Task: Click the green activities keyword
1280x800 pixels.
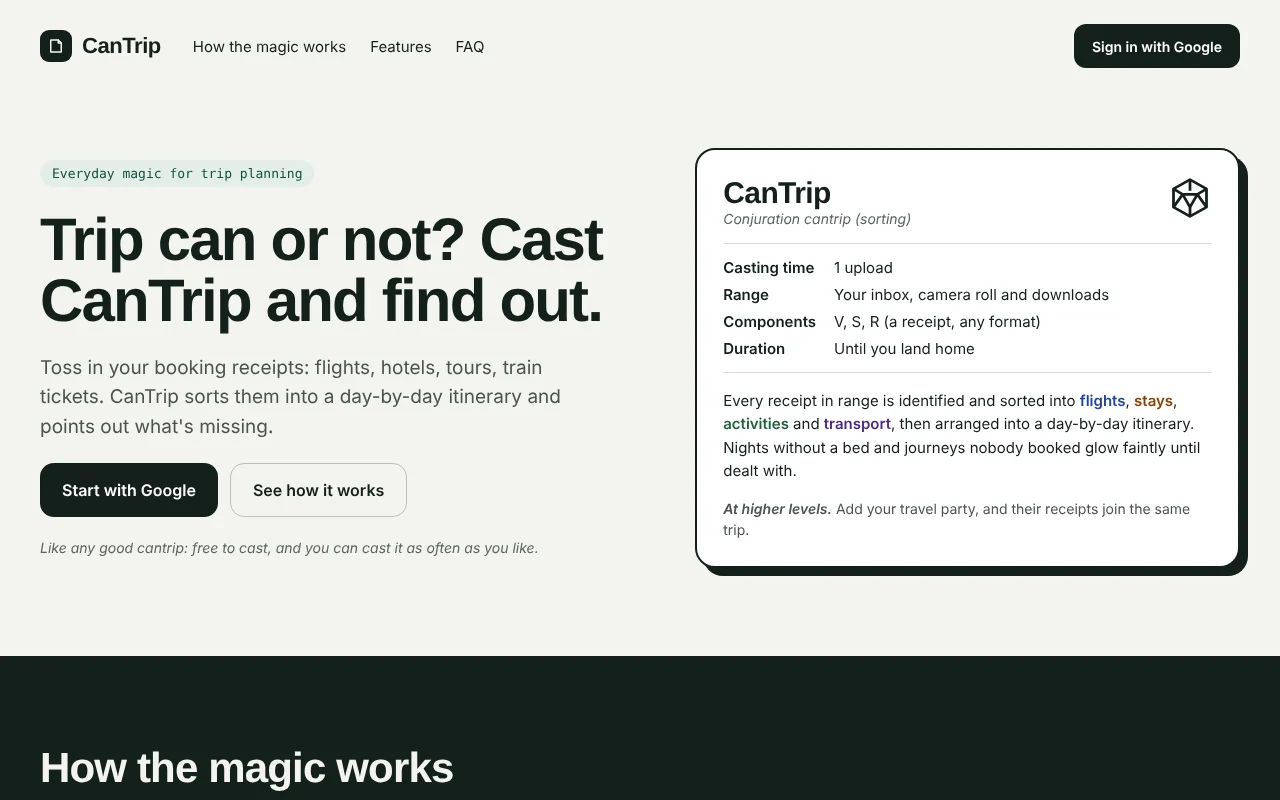Action: pyautogui.click(x=756, y=424)
